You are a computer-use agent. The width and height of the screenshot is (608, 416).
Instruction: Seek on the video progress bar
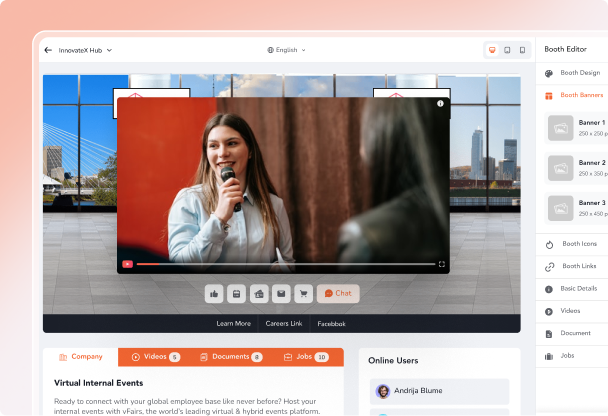(x=286, y=264)
